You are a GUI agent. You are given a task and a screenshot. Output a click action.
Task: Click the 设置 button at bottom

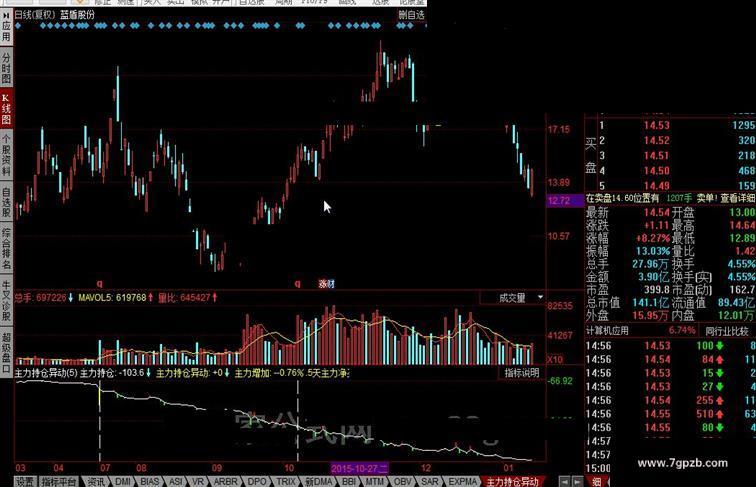tap(25, 481)
